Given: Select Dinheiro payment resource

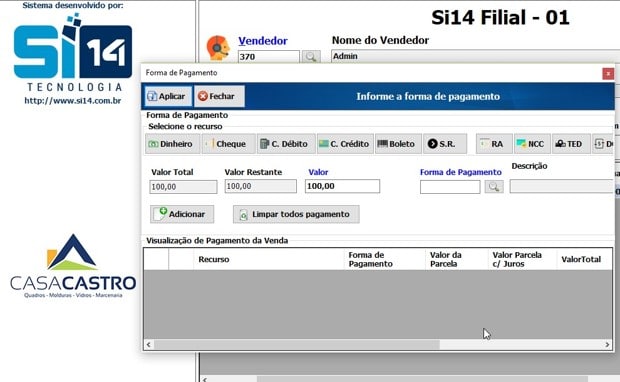Looking at the screenshot, I should click(172, 144).
